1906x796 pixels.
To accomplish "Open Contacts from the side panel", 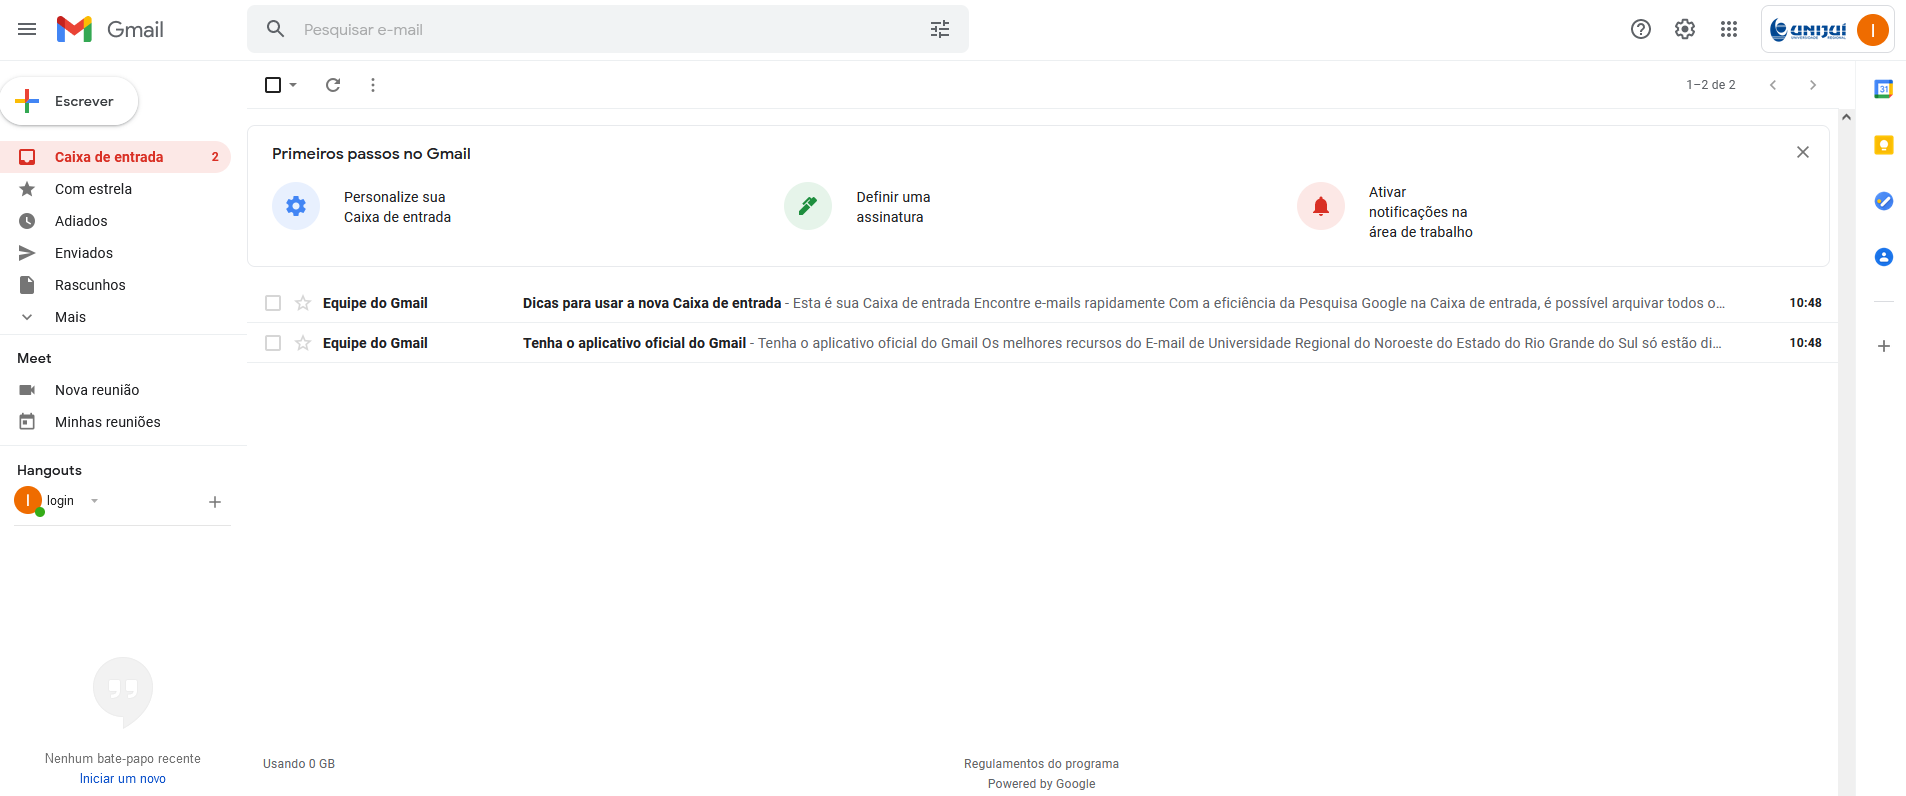I will (x=1883, y=257).
